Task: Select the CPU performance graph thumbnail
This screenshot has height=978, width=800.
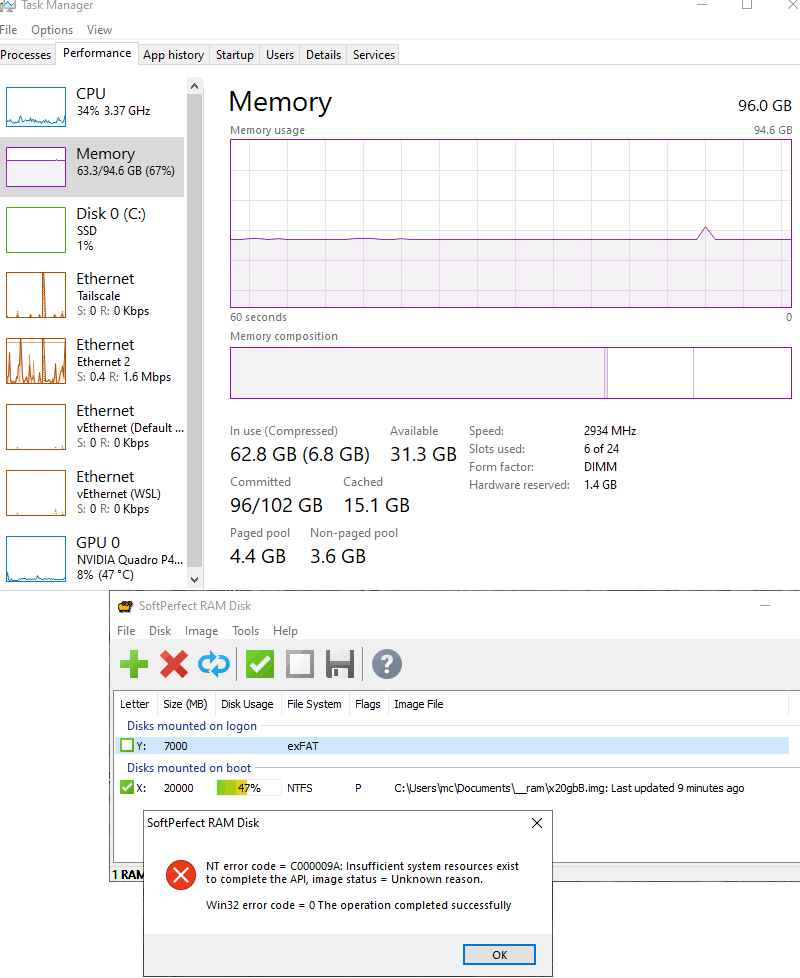Action: (x=36, y=107)
